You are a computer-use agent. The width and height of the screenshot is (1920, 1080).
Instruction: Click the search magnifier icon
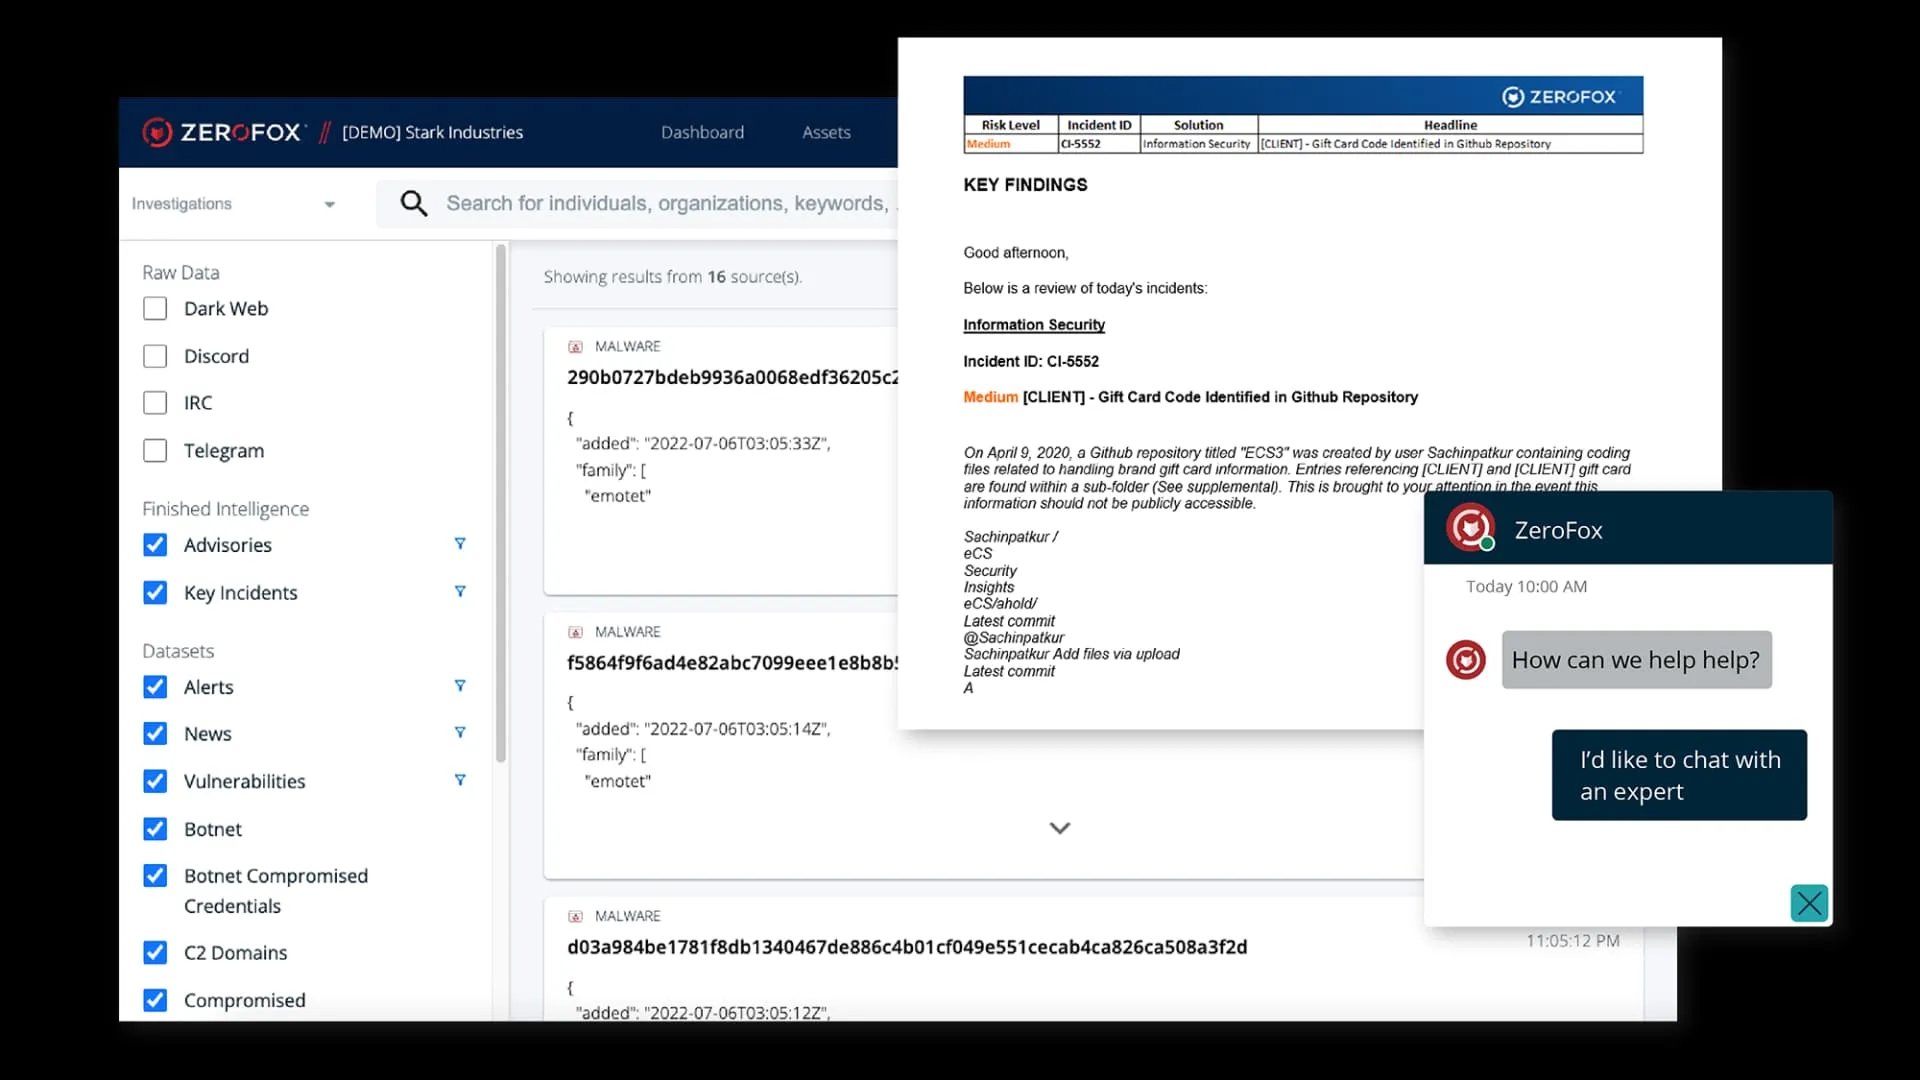413,204
